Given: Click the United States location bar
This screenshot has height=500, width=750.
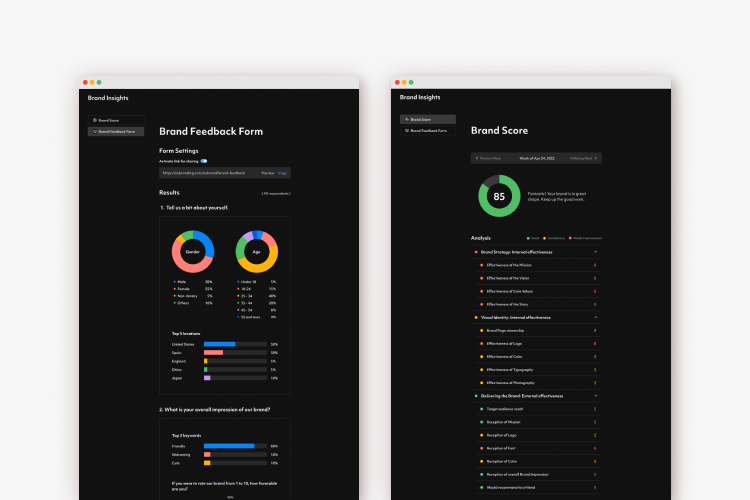Looking at the screenshot, I should (x=235, y=344).
